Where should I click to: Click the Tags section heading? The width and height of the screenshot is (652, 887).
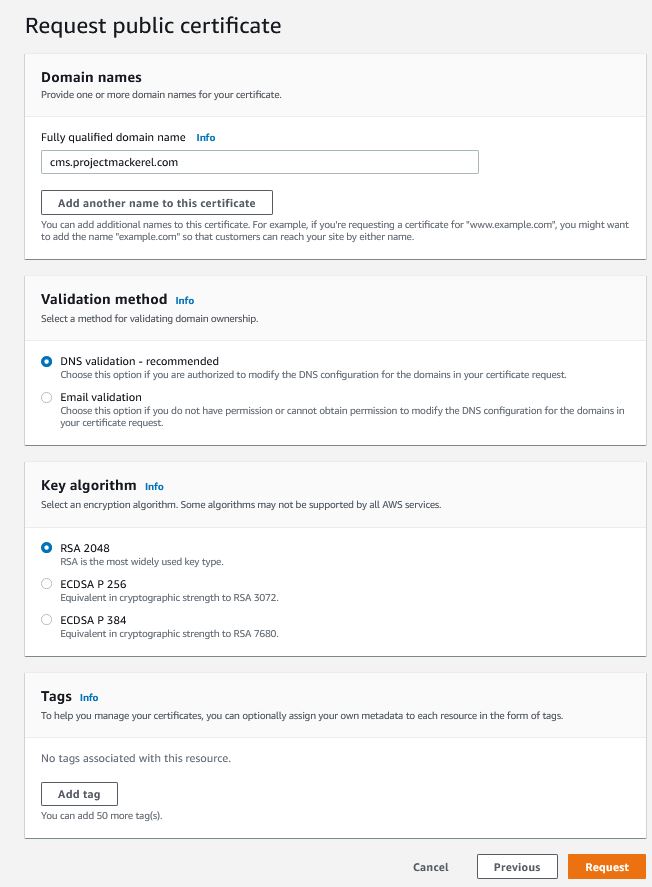(x=56, y=696)
